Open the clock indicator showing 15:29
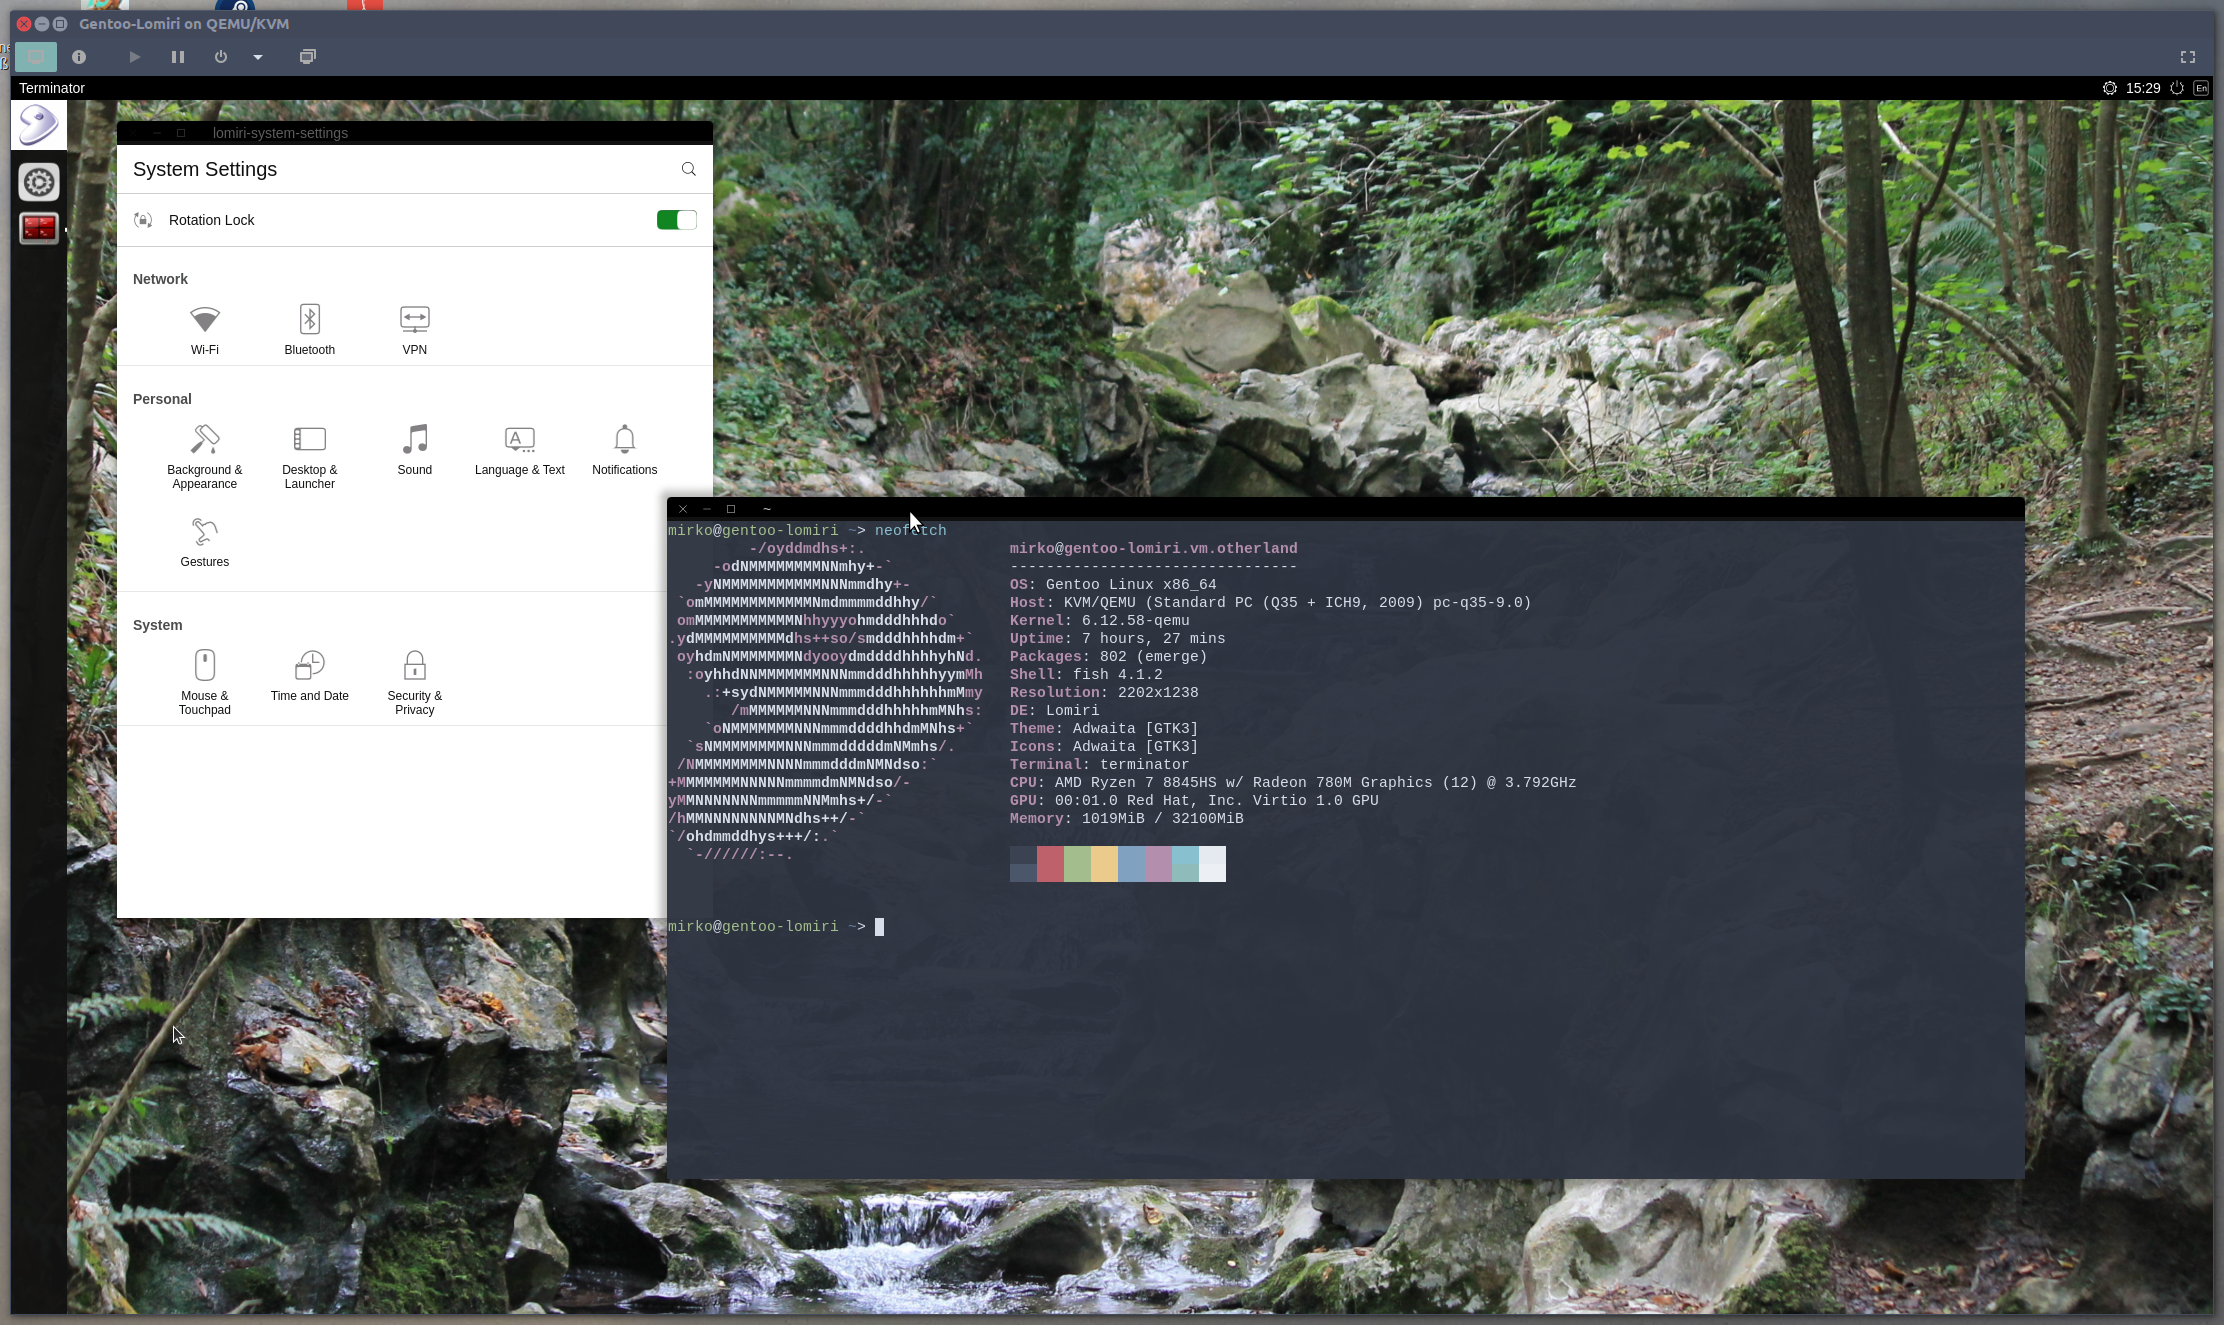The height and width of the screenshot is (1325, 2224). [2142, 88]
